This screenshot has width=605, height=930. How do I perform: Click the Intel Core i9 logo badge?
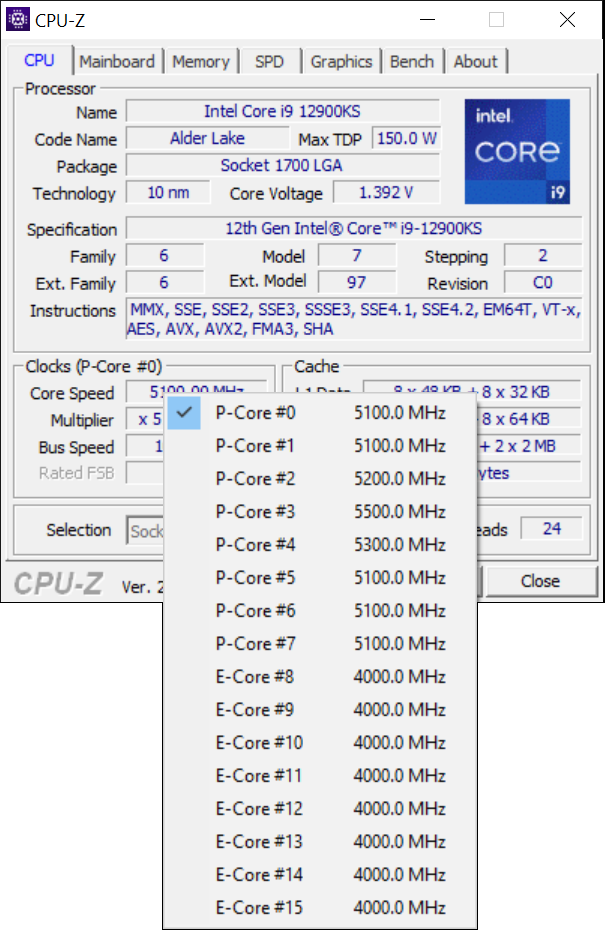tap(517, 151)
